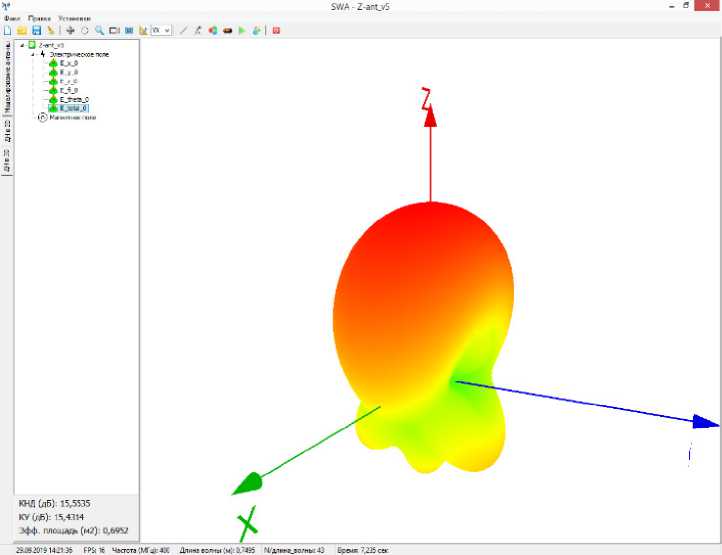Select E_theta_0 in the field tree
722x555 pixels.
pyautogui.click(x=74, y=99)
